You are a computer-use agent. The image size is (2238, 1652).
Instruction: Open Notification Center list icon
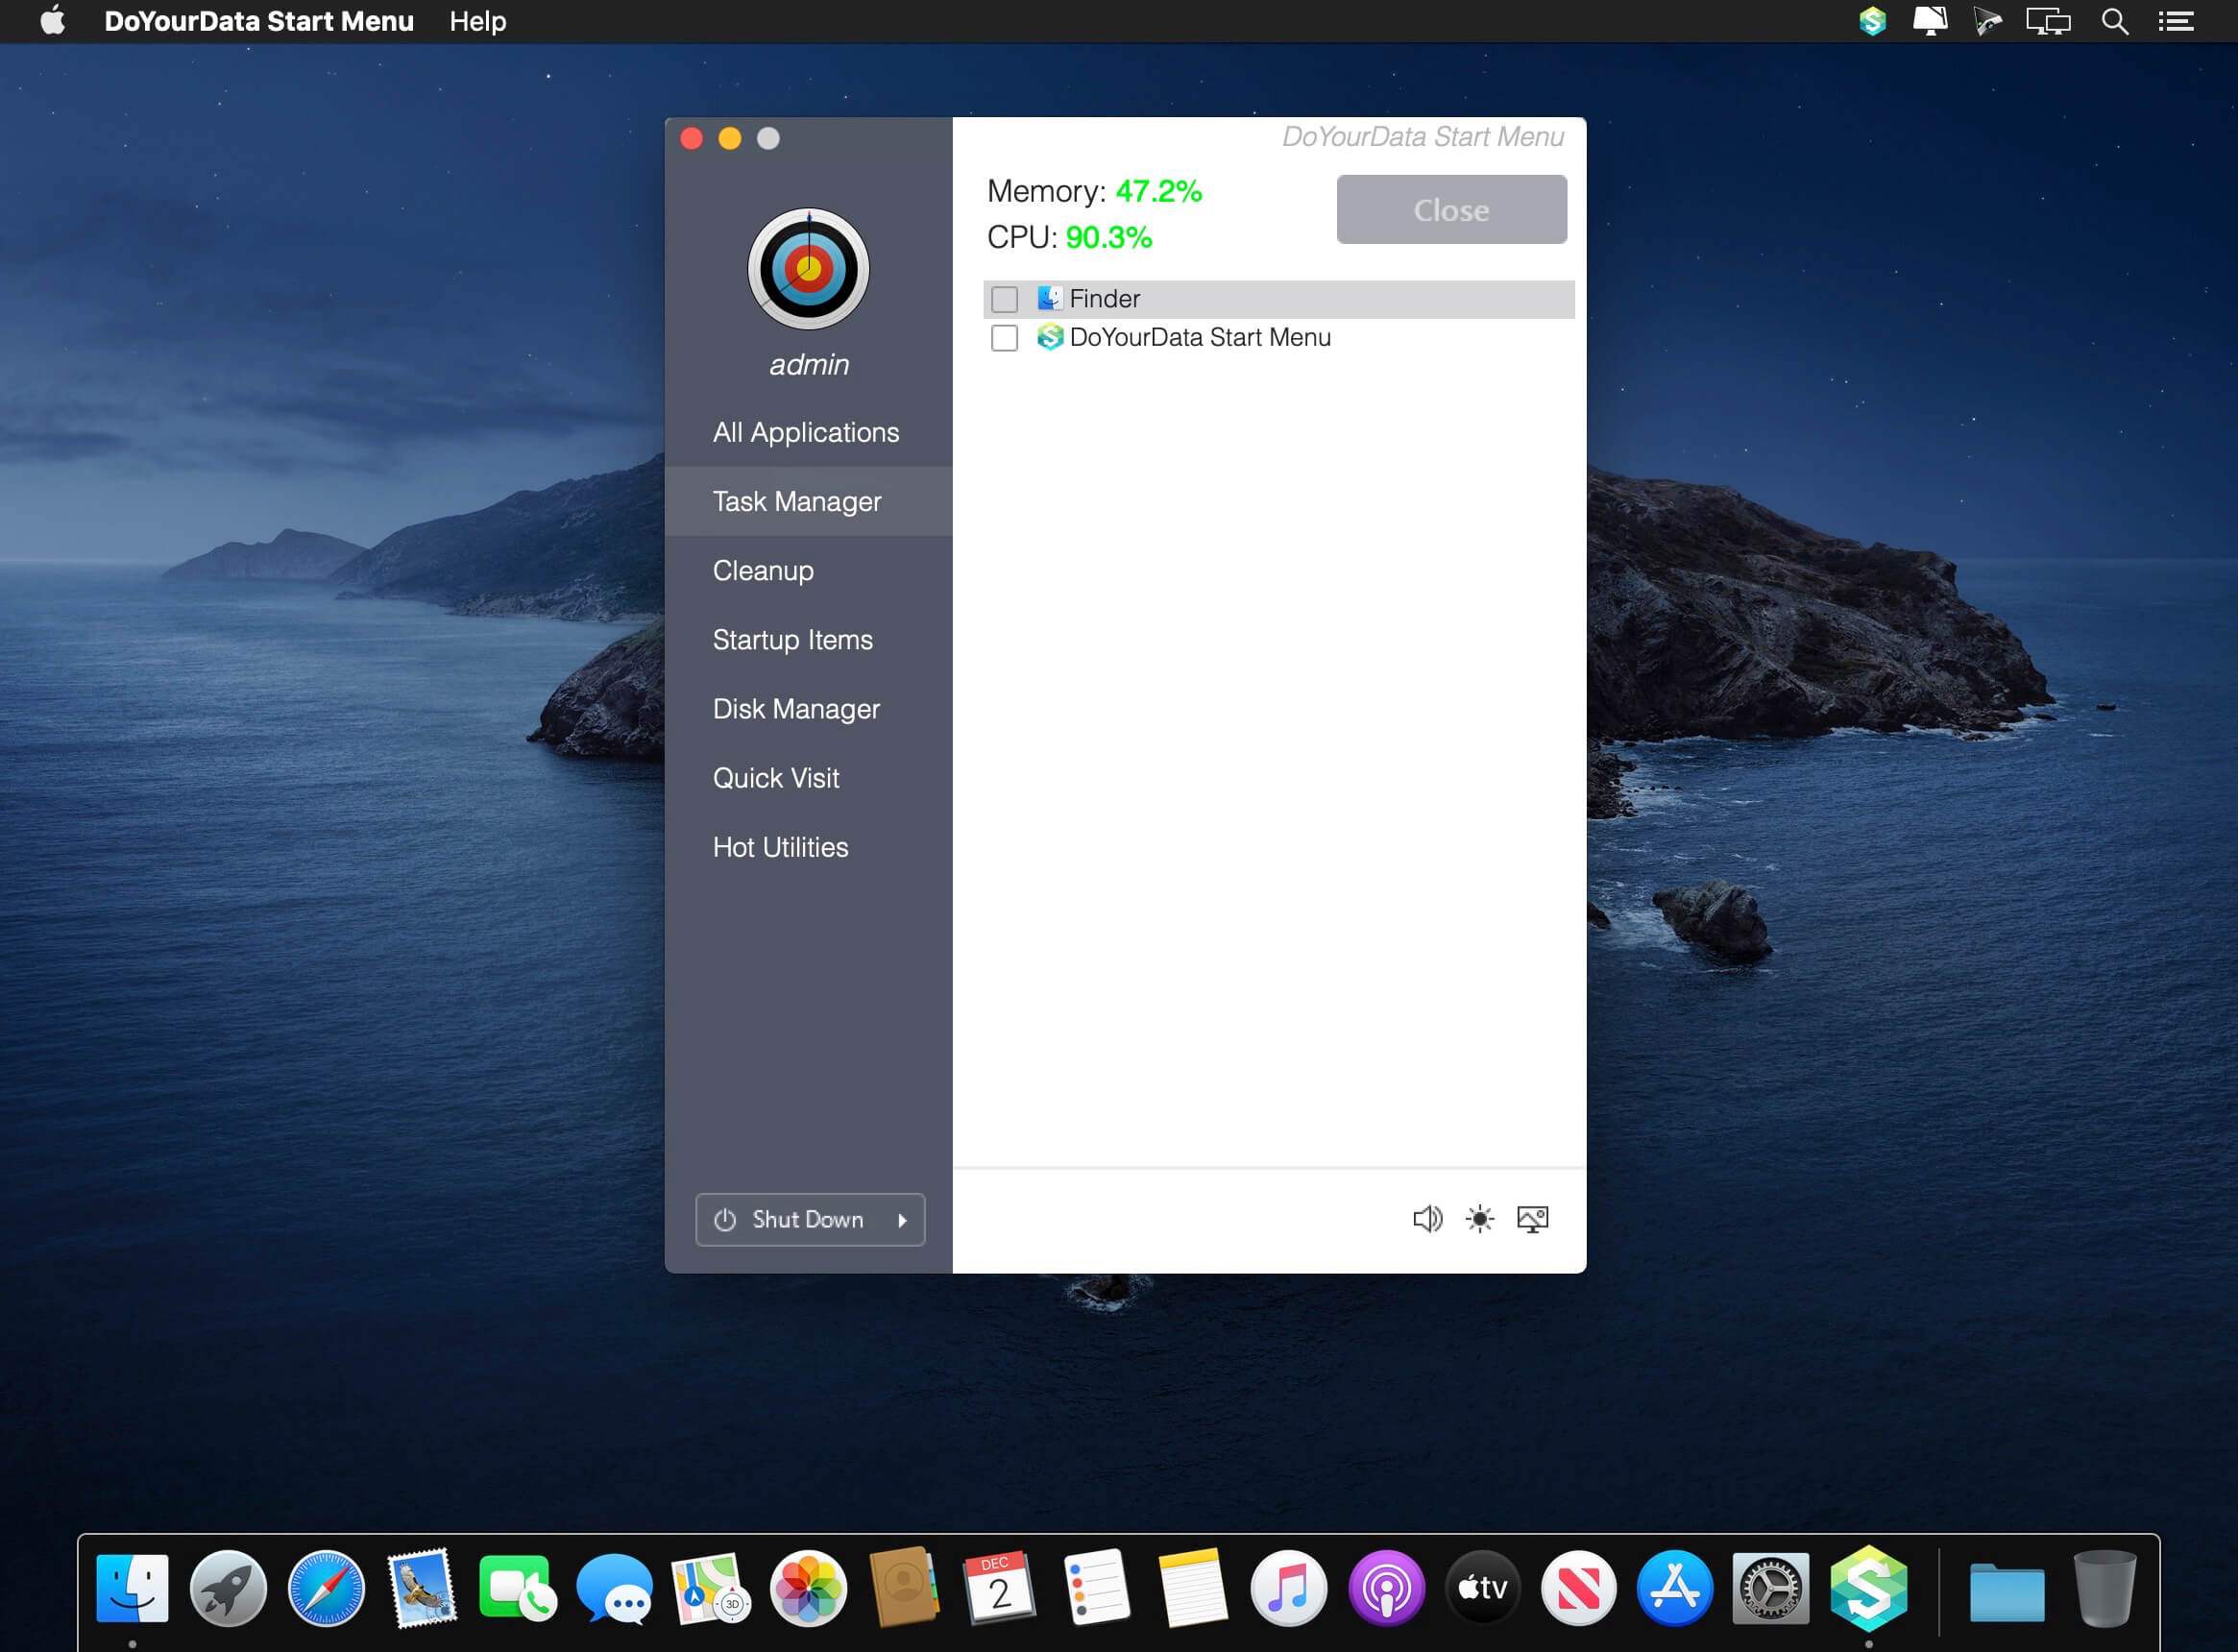coord(2176,21)
